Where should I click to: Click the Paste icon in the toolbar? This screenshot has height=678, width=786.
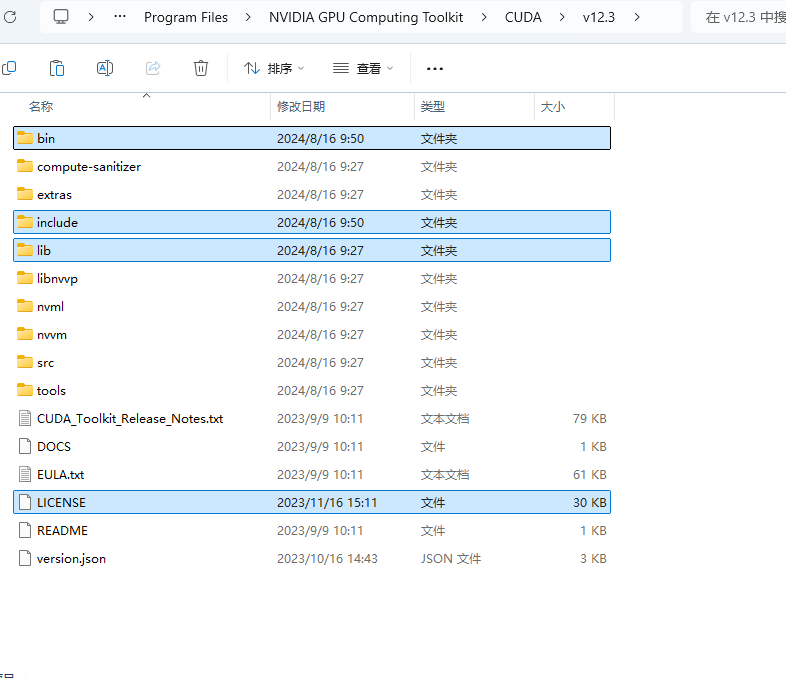57,68
